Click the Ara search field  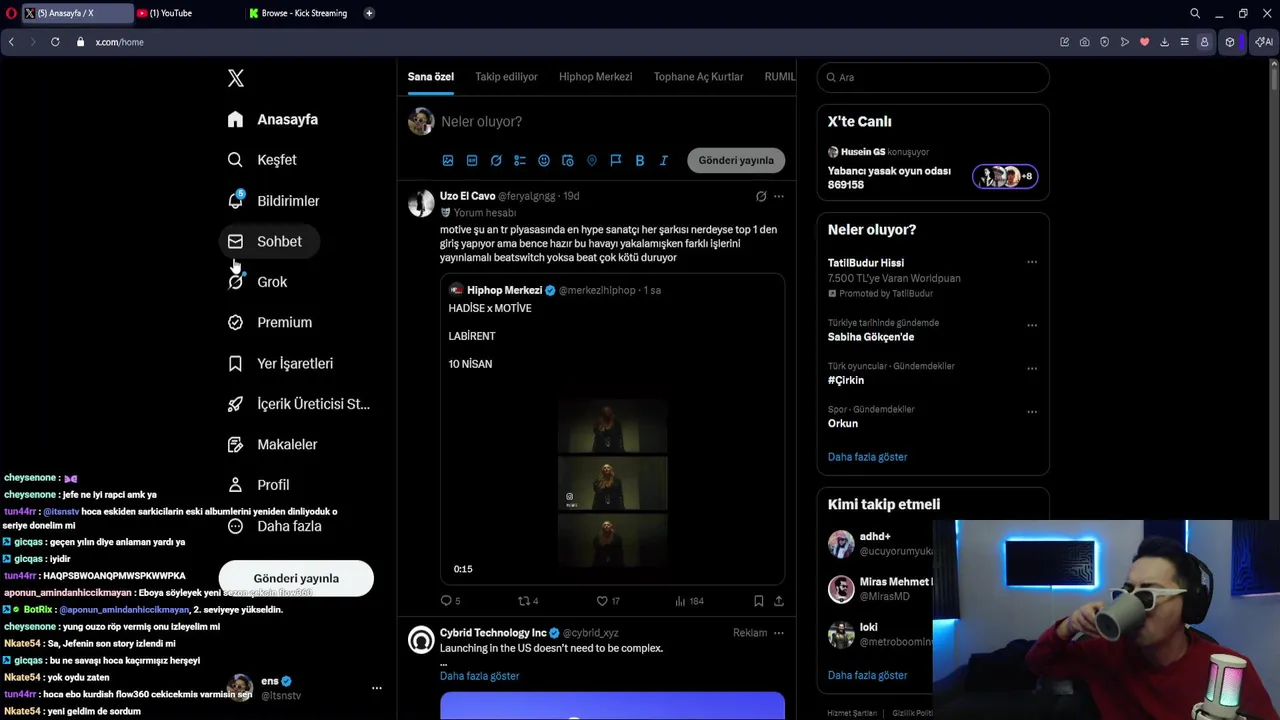pos(933,77)
